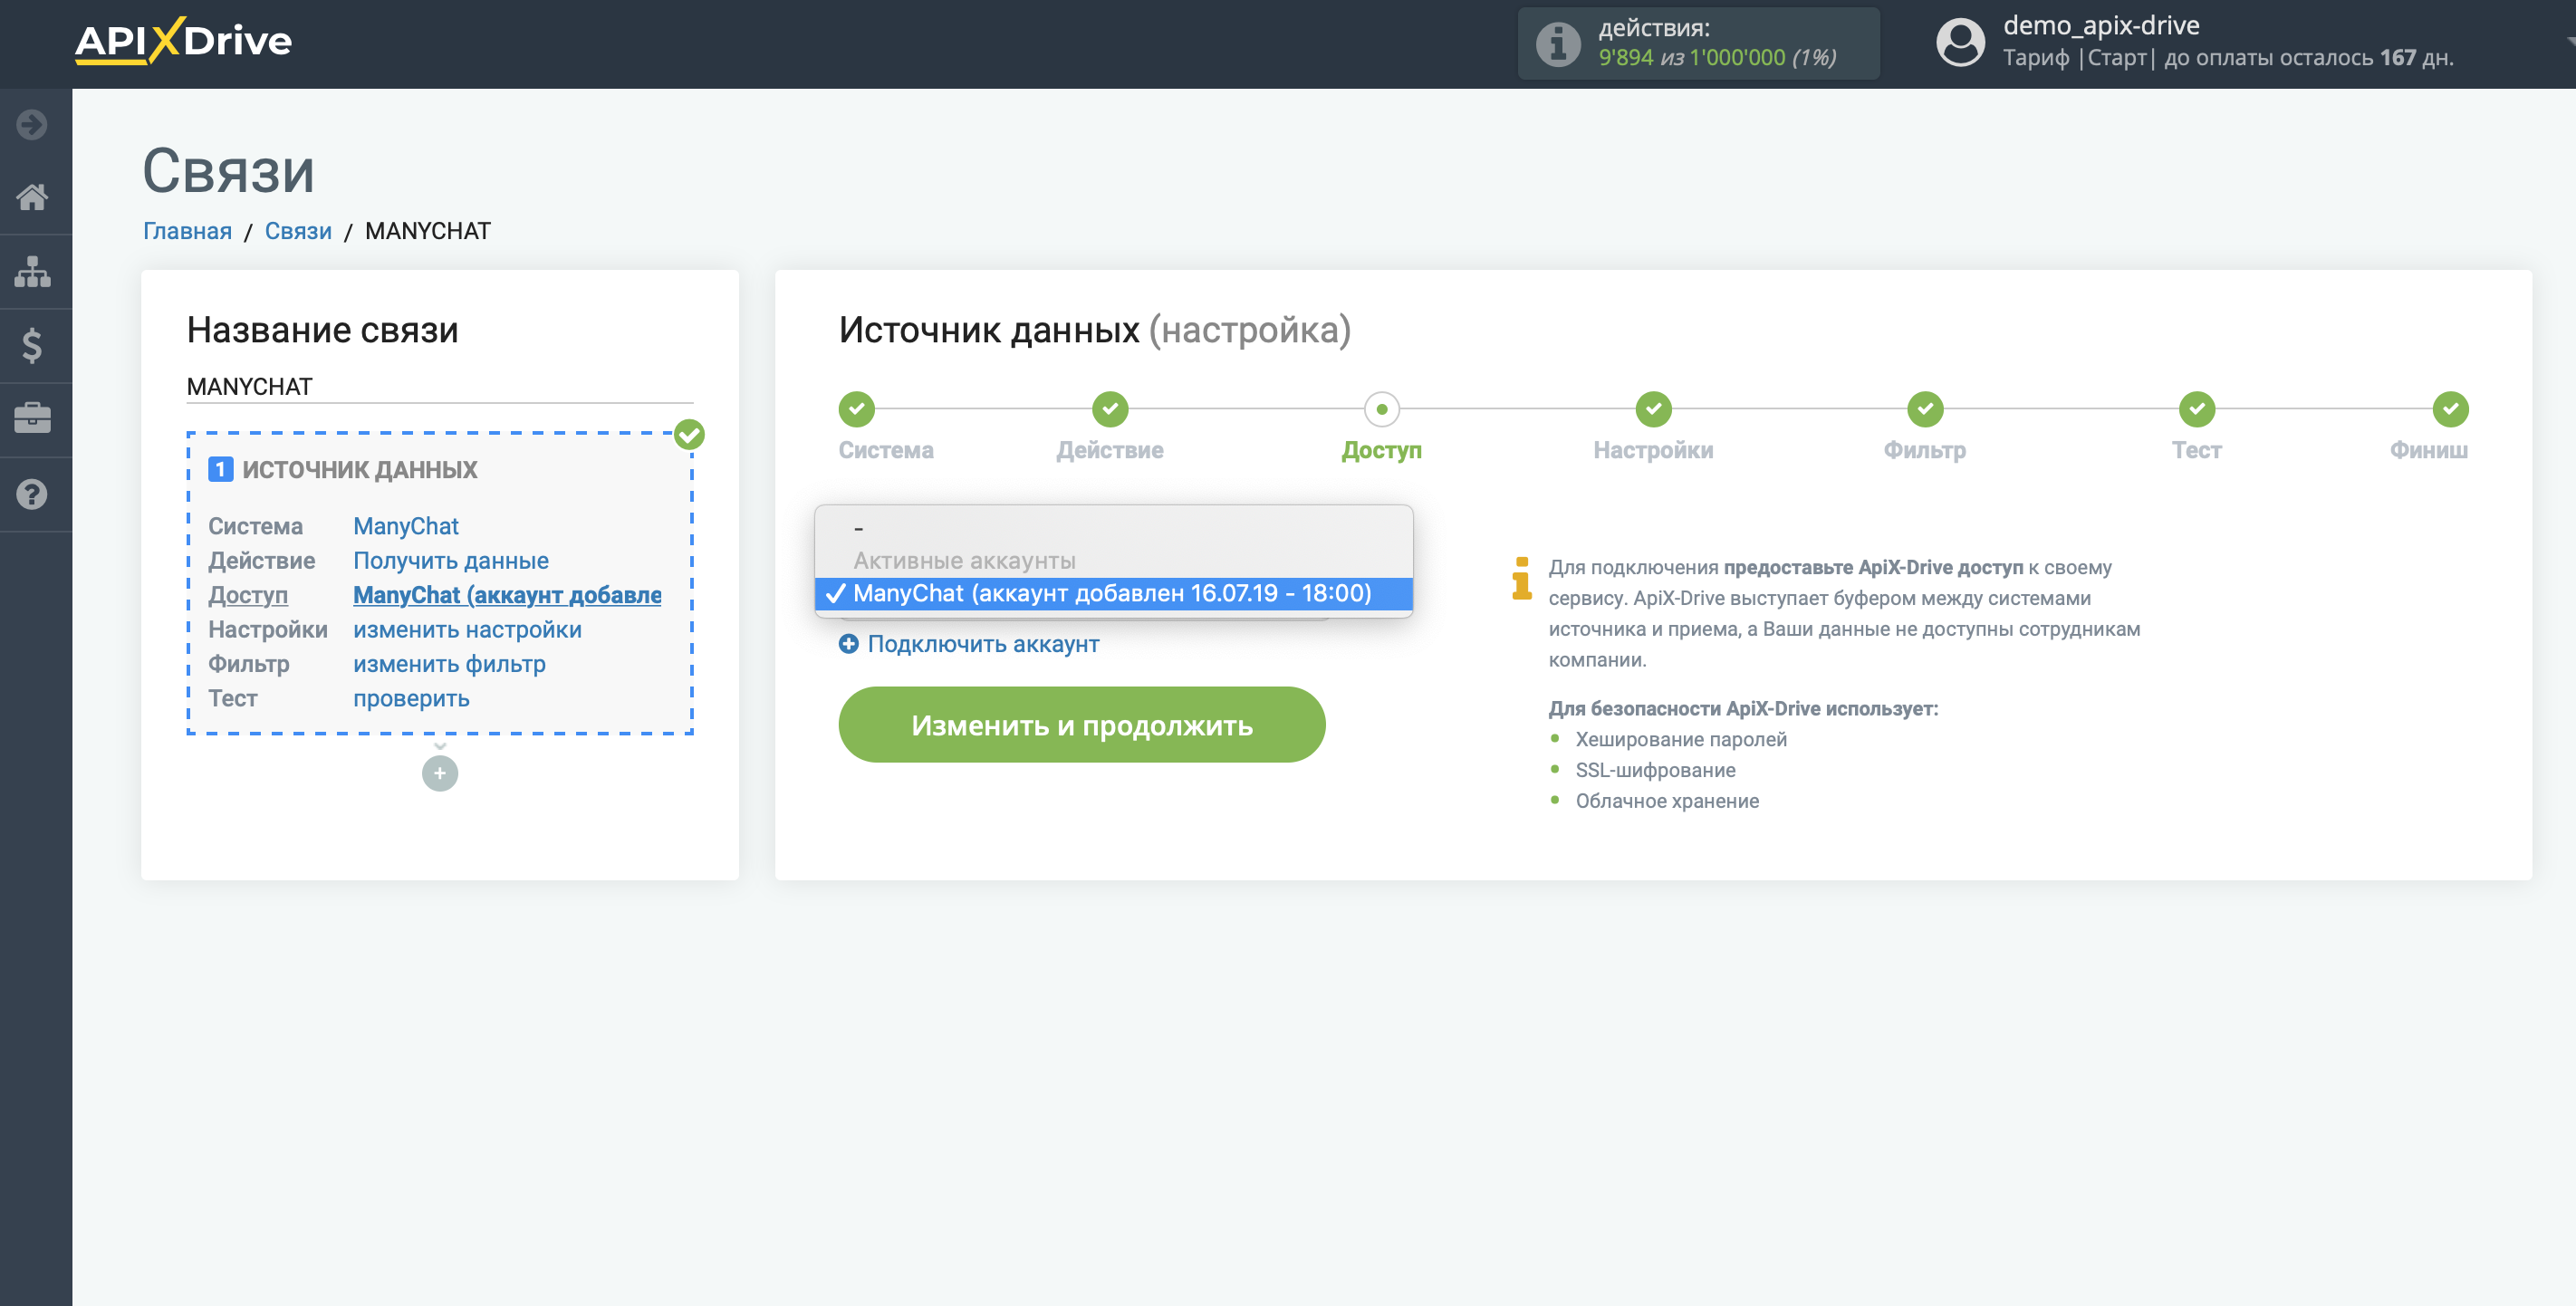The height and width of the screenshot is (1306, 2576).
Task: Click the Тариф Старт payment info
Action: coord(2228,58)
